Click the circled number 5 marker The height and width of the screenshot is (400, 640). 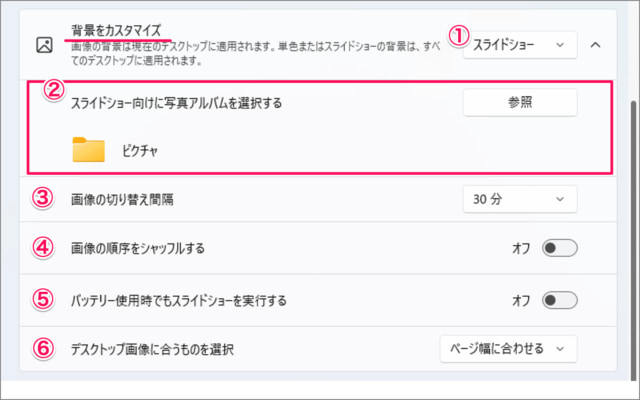42,298
